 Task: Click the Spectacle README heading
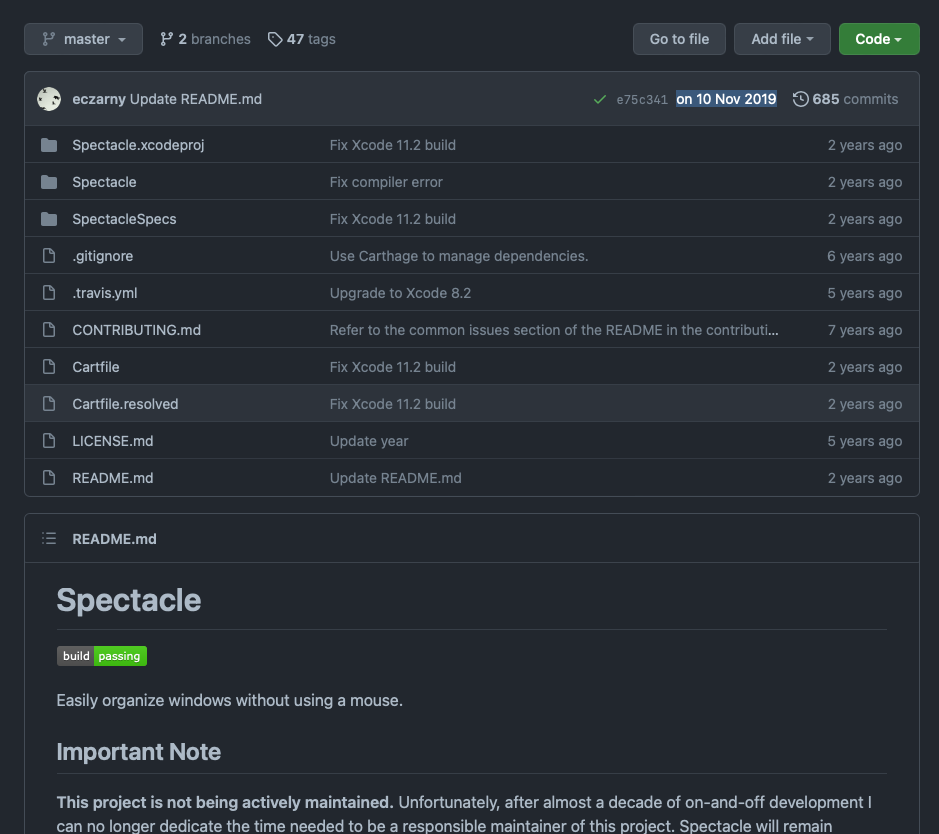pos(129,600)
